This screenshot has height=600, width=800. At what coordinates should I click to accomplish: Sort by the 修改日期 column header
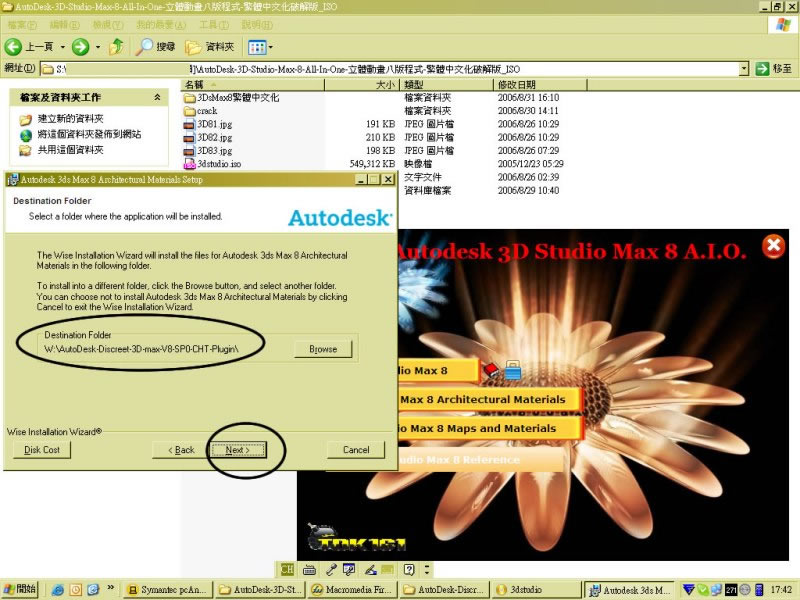[540, 85]
